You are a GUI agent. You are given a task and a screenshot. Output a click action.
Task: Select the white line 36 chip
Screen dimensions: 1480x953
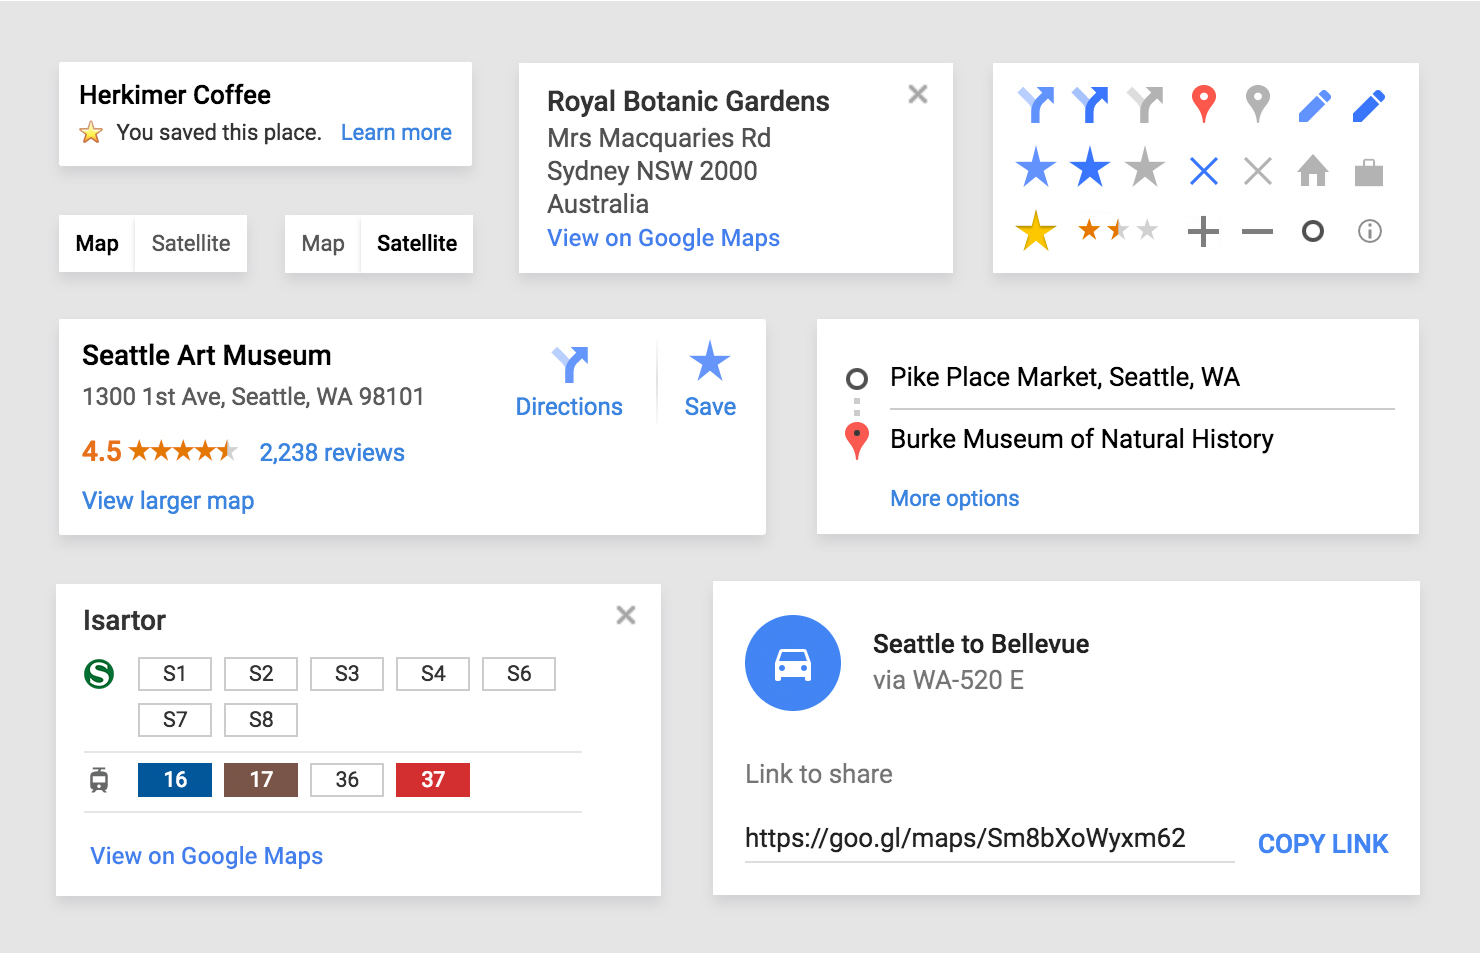[347, 780]
